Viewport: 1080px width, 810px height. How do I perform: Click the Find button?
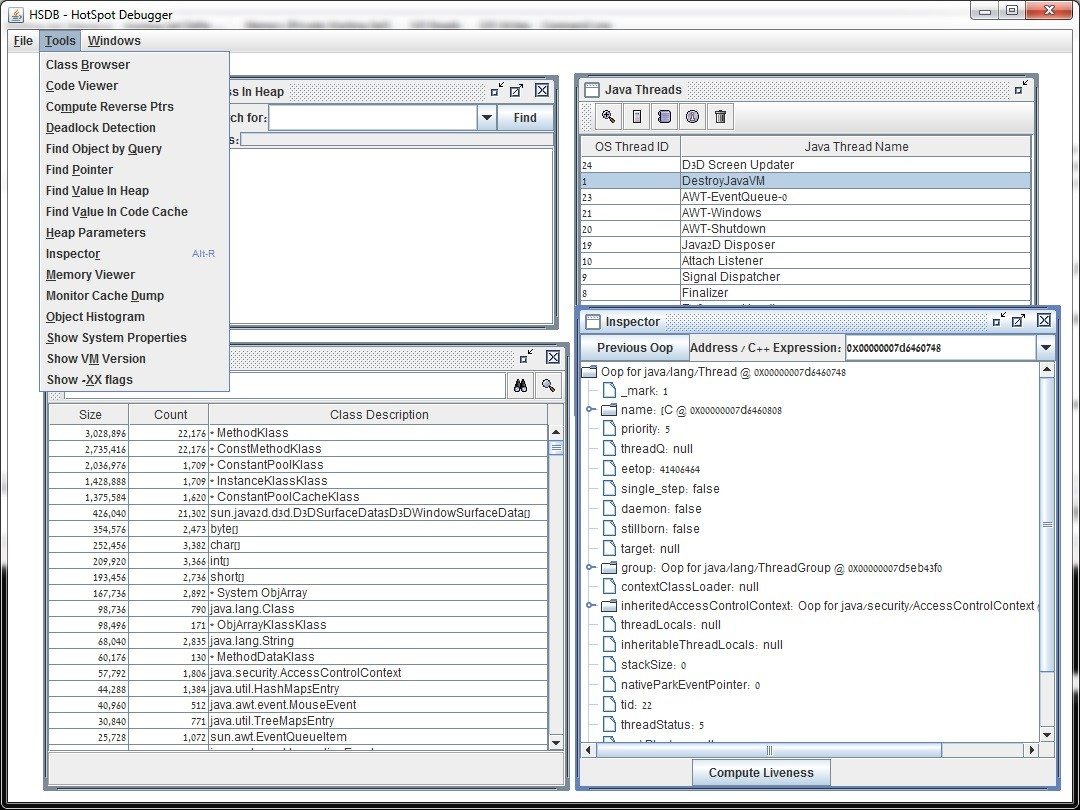coord(526,118)
